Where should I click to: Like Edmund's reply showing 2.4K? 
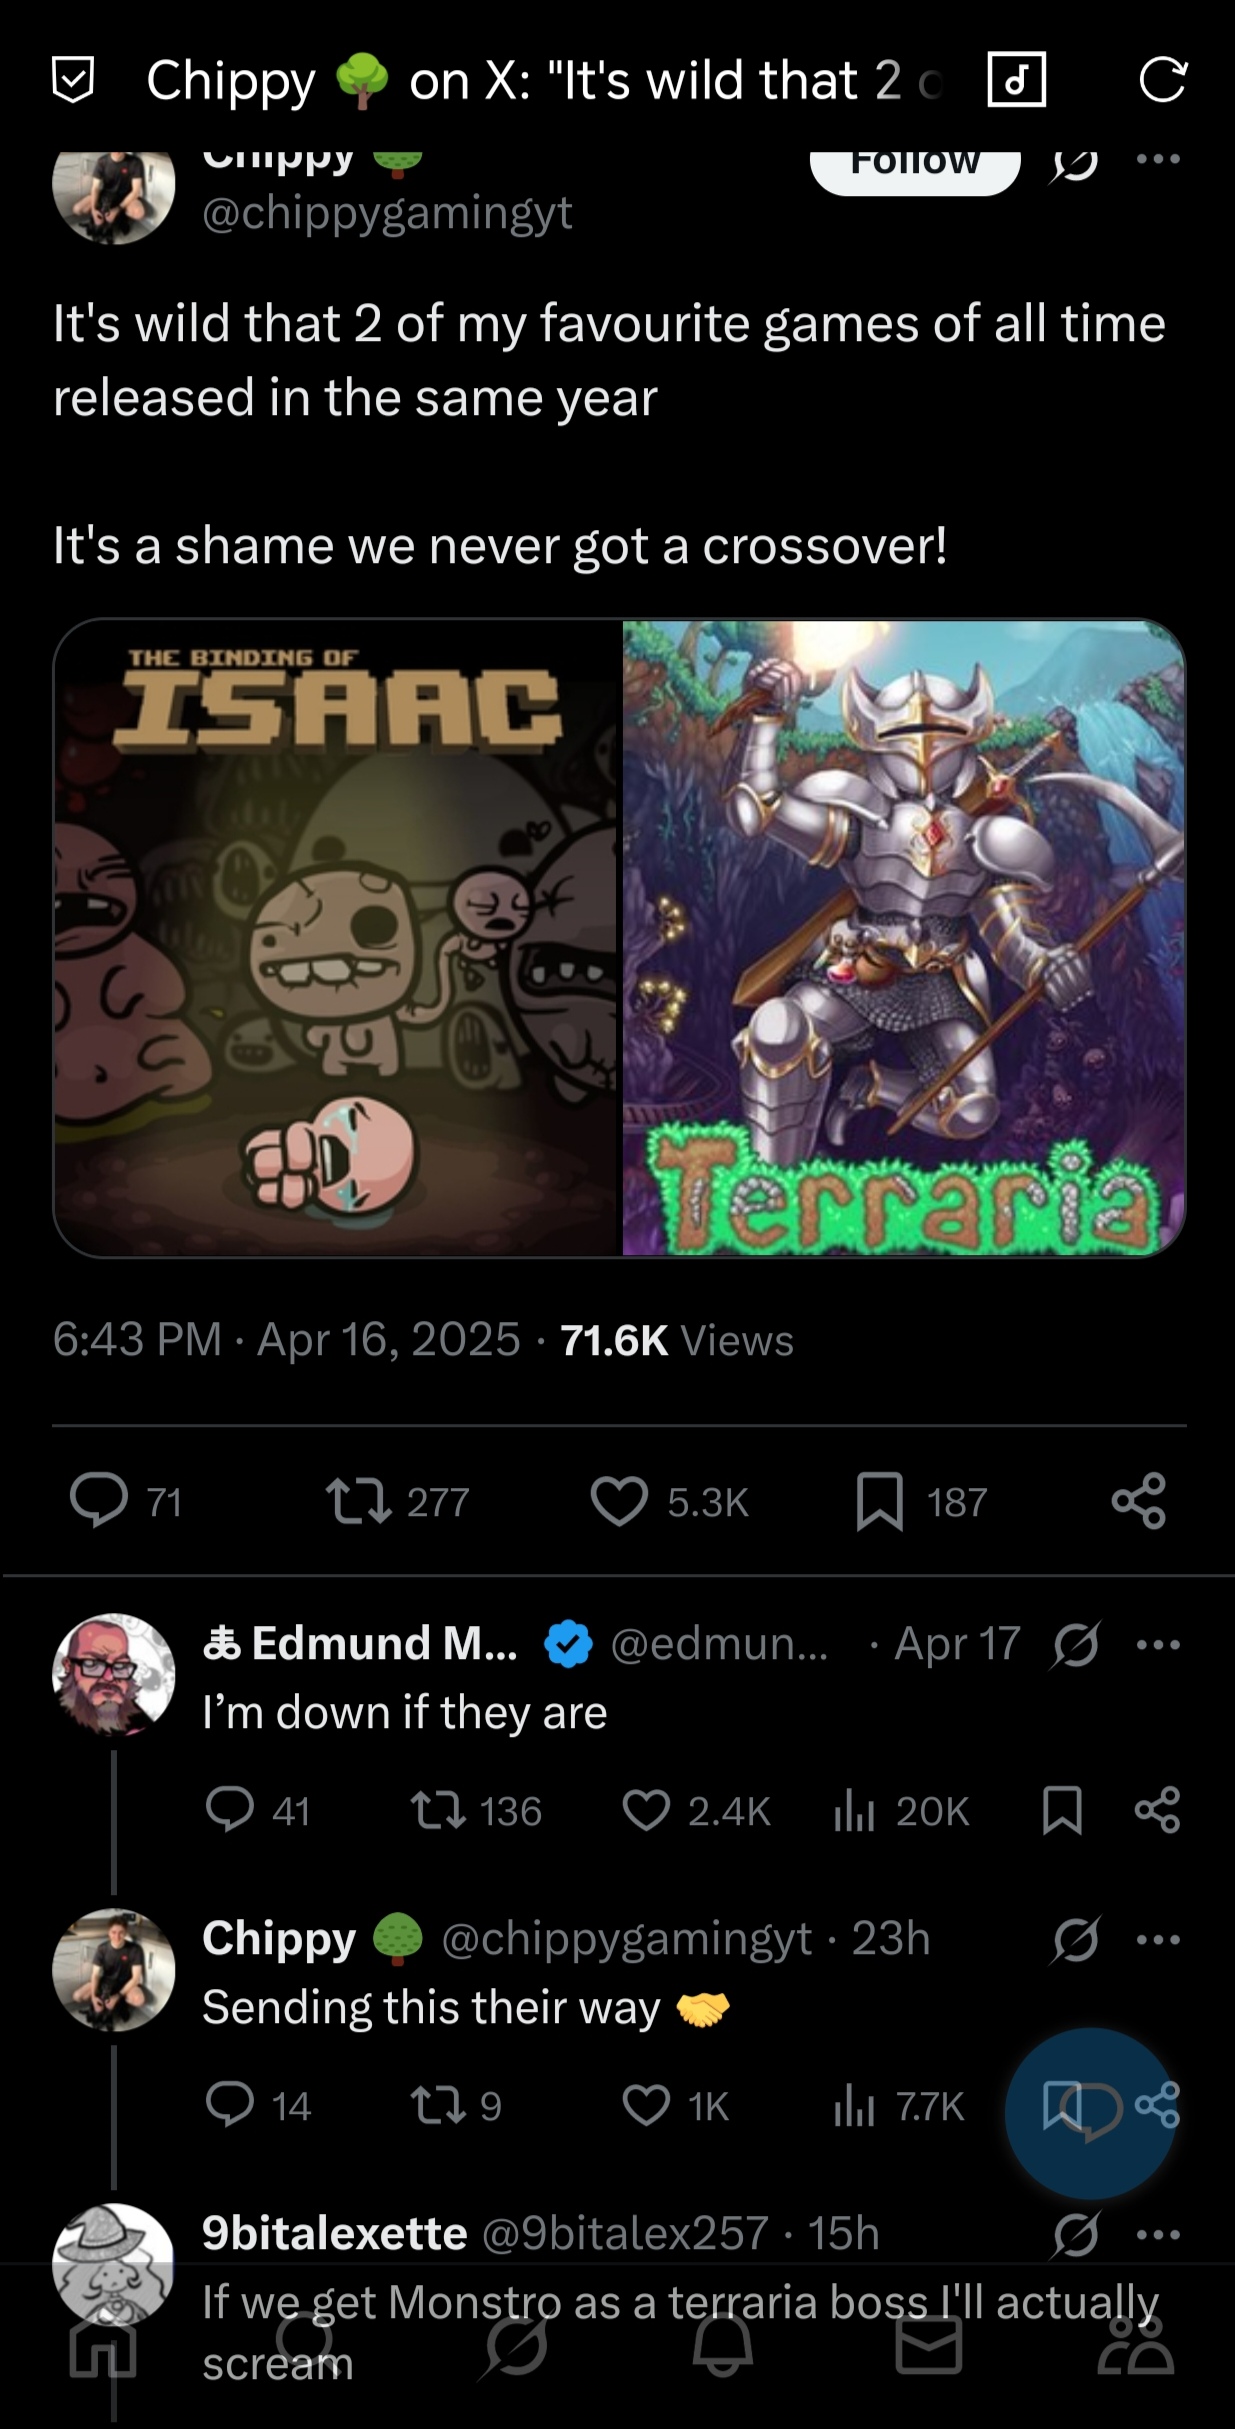(646, 1811)
